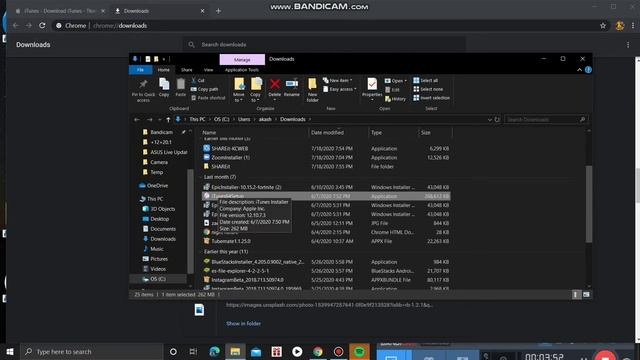Click Select none in ribbon

pos(428,89)
